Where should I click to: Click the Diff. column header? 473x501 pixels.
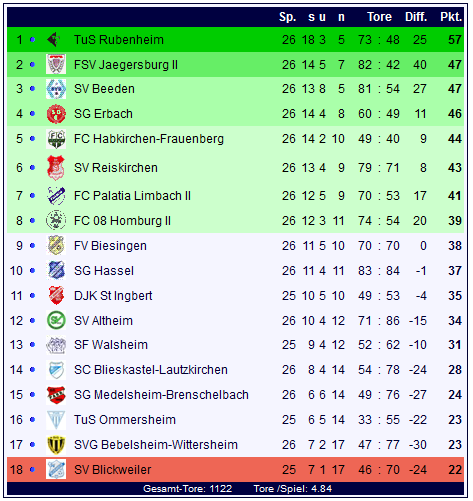416,17
